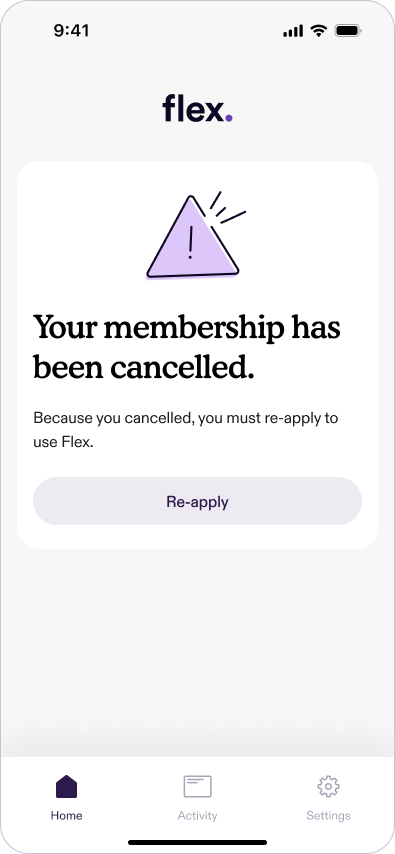395x854 pixels.
Task: Select the Activity tab label
Action: [197, 815]
